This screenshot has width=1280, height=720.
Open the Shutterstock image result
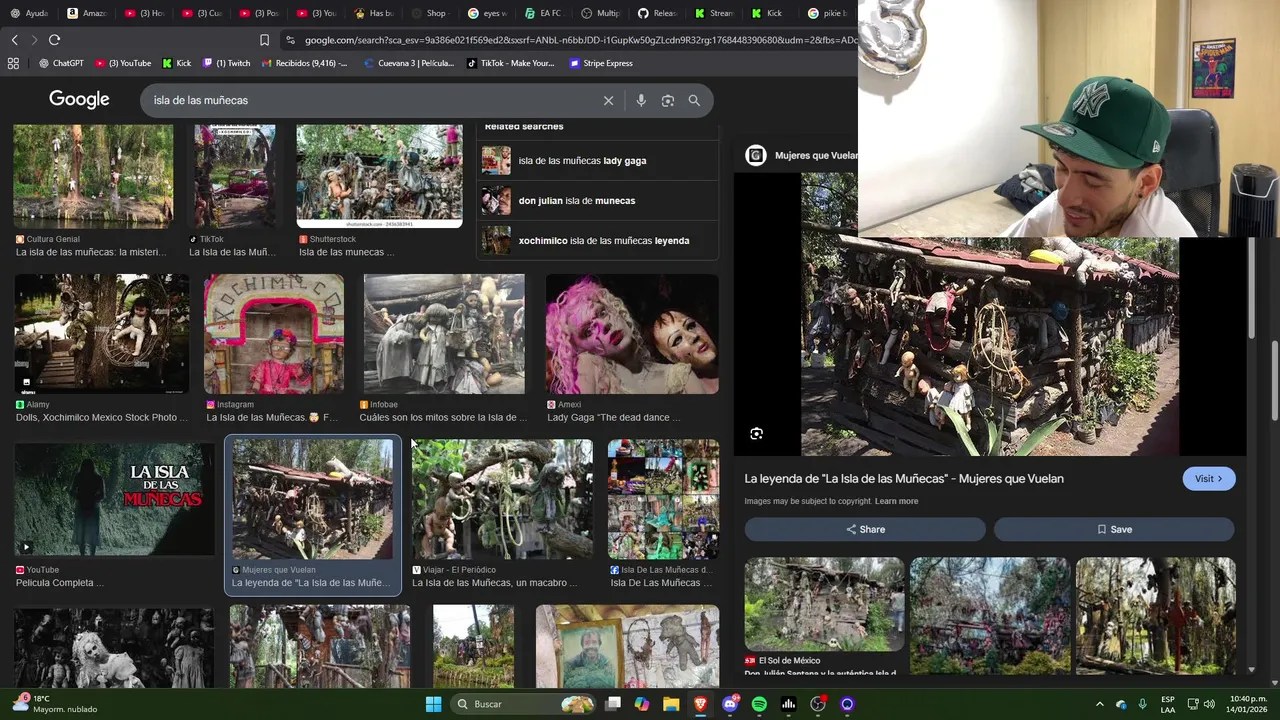tap(379, 177)
